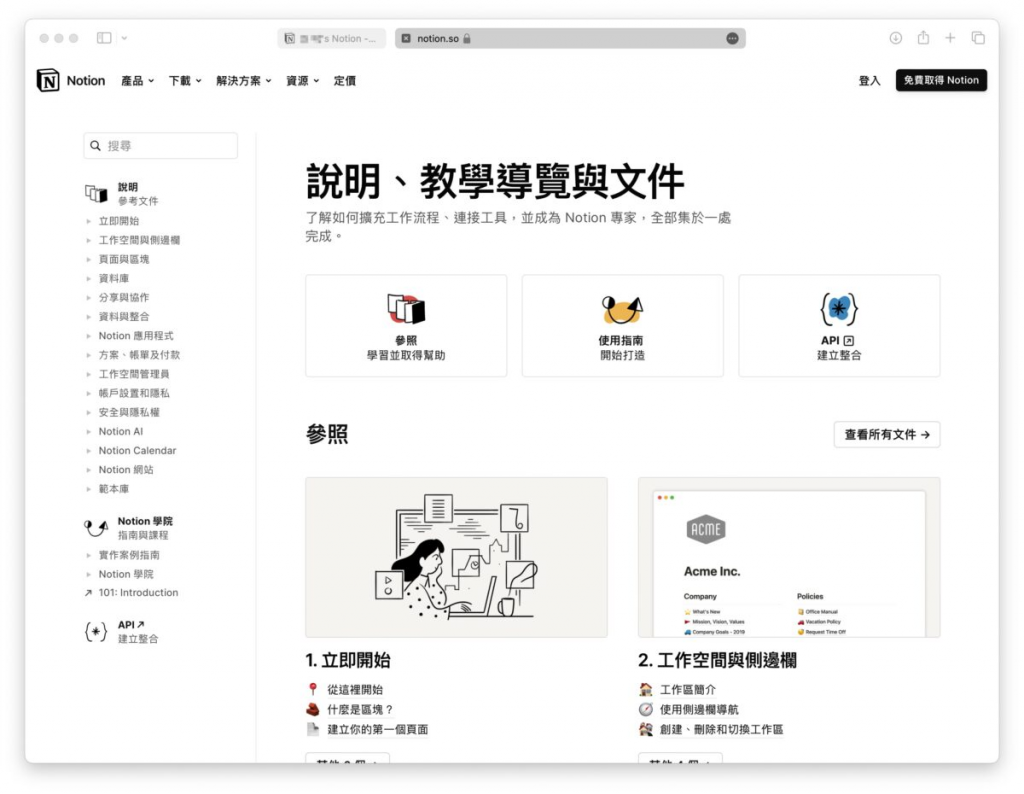This screenshot has height=794, width=1024.
Task: Open the 定價 navigation item
Action: coord(345,80)
